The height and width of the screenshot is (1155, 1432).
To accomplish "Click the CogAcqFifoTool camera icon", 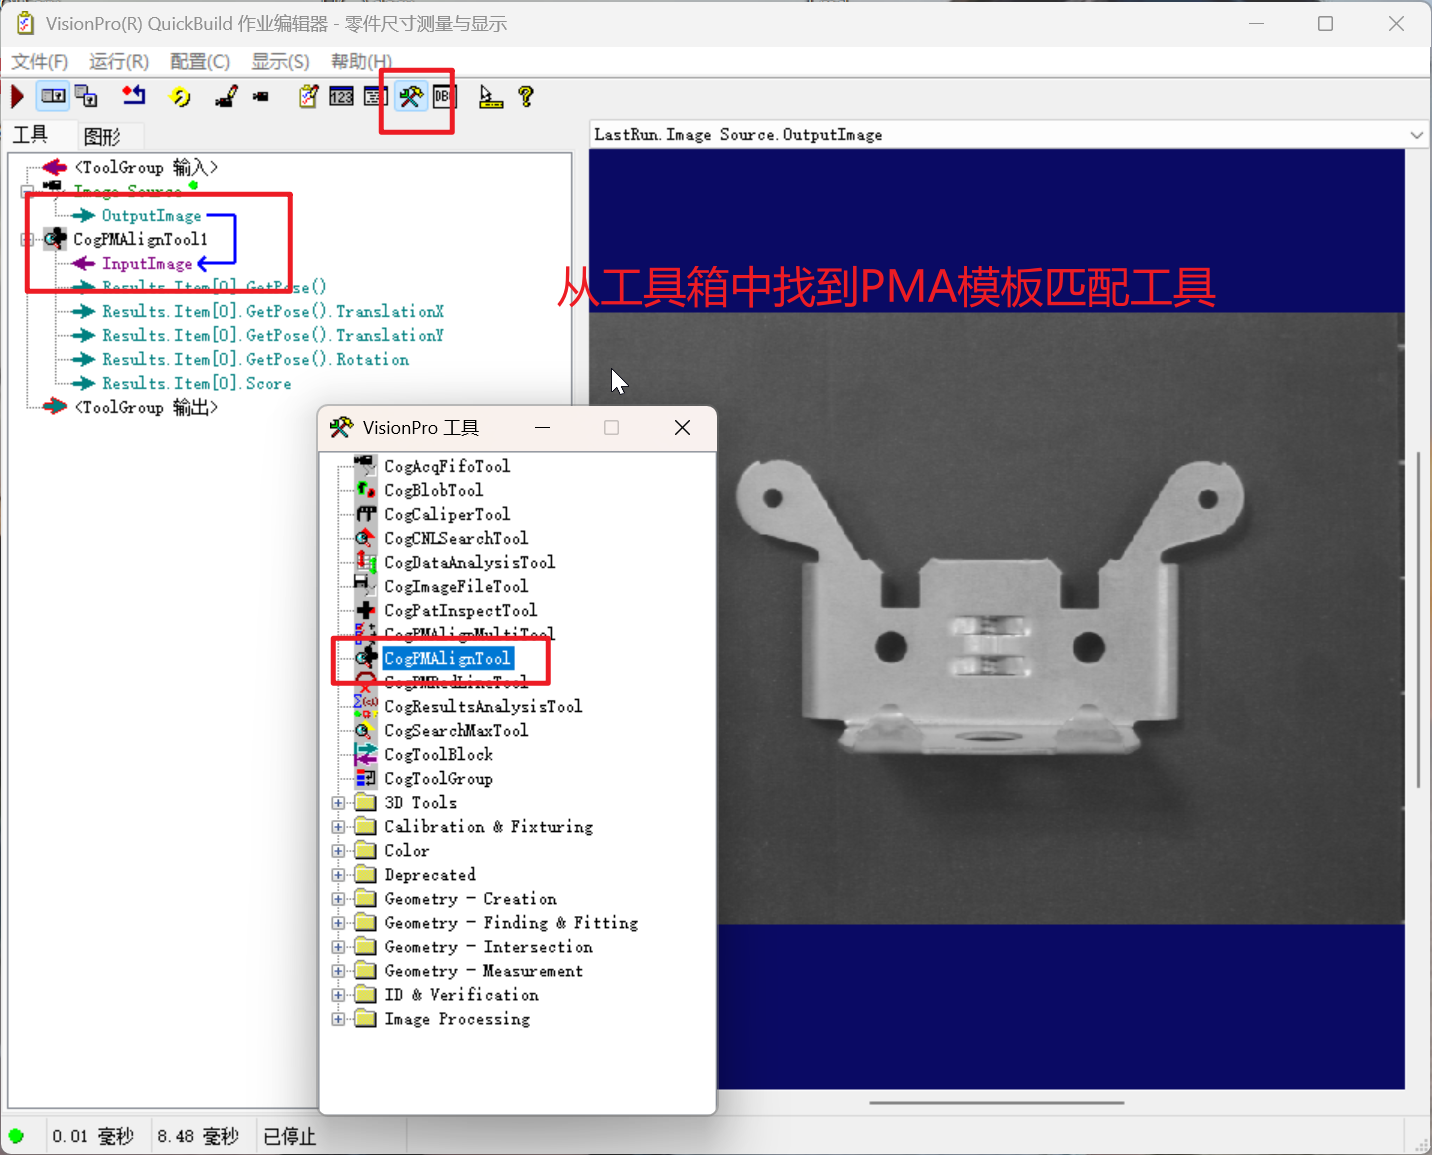I will pos(366,466).
